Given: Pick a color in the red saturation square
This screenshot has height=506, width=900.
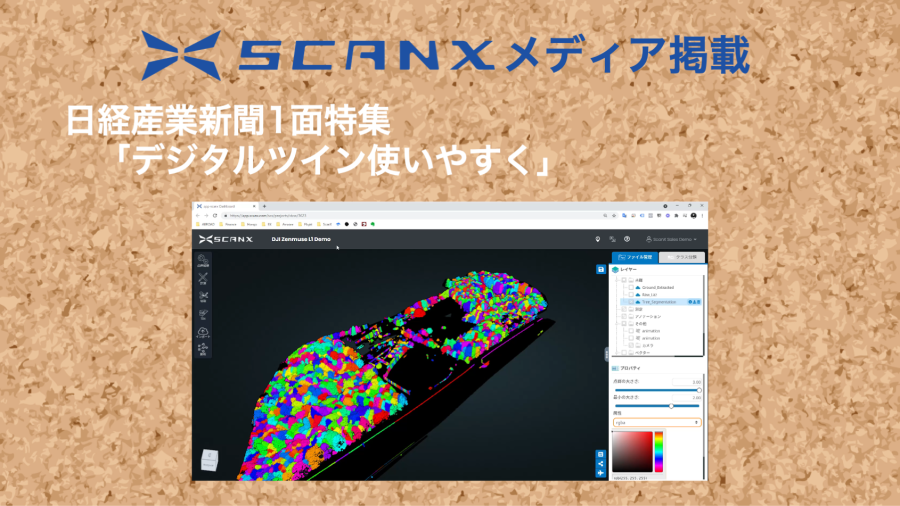Looking at the screenshot, I should 632,451.
